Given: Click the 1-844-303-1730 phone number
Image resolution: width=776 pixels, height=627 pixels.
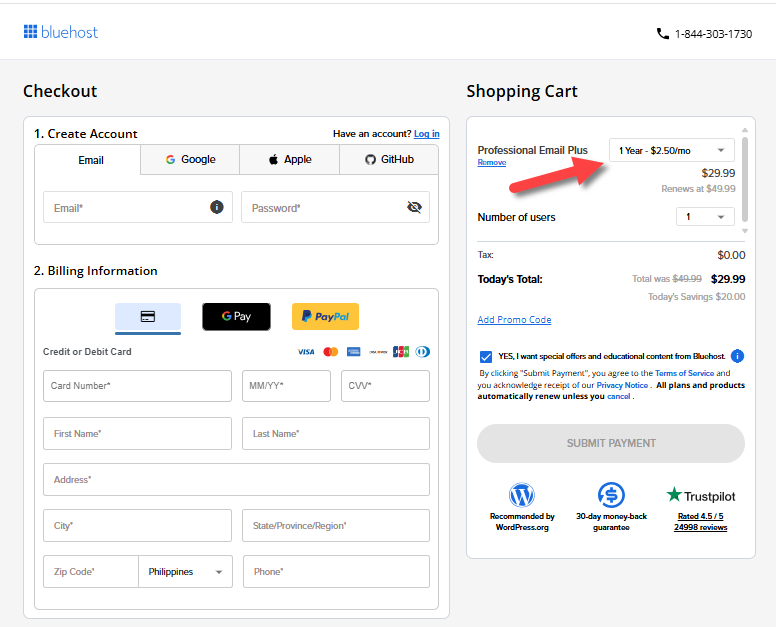Looking at the screenshot, I should 713,34.
